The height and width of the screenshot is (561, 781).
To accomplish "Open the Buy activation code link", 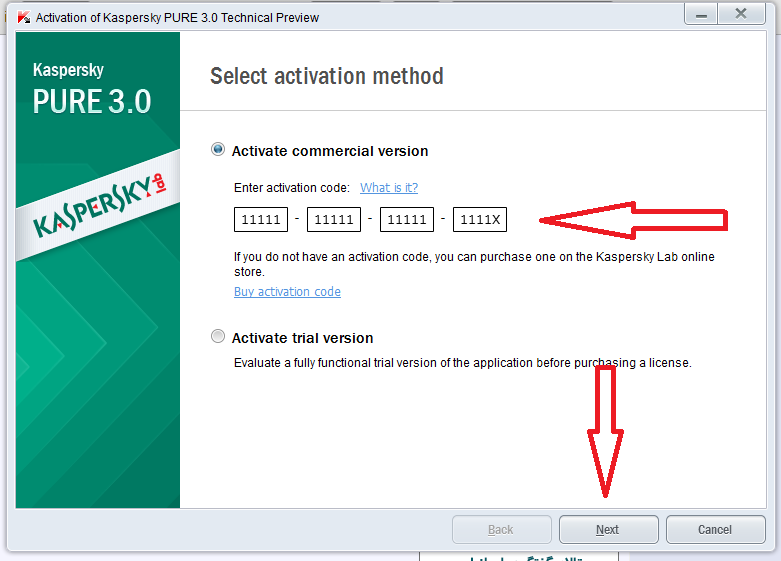I will click(287, 291).
